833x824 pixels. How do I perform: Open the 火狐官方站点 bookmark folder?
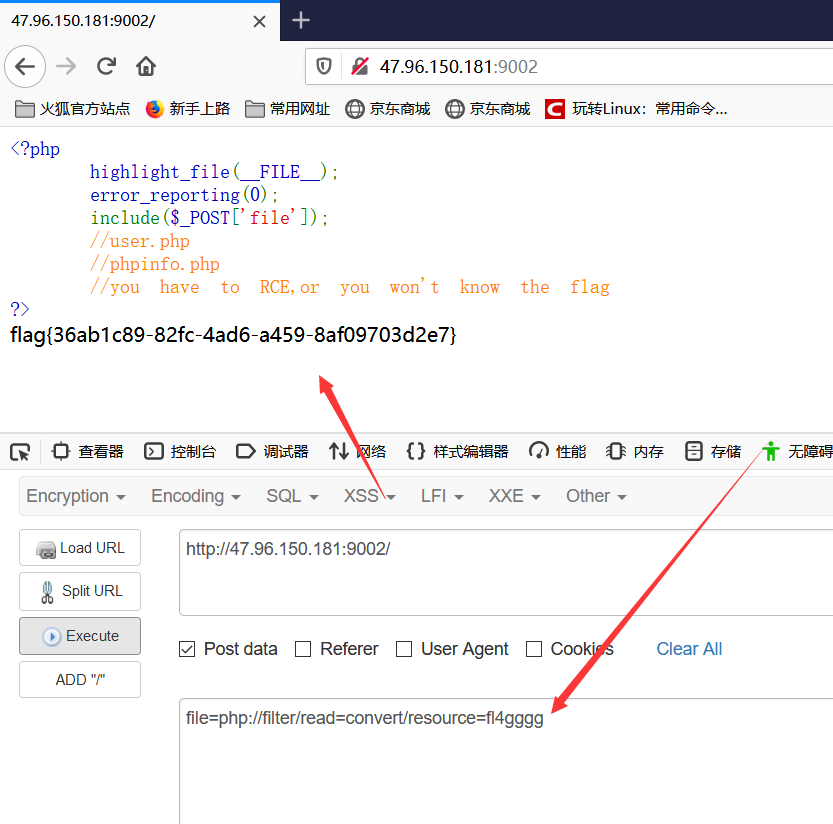point(72,109)
